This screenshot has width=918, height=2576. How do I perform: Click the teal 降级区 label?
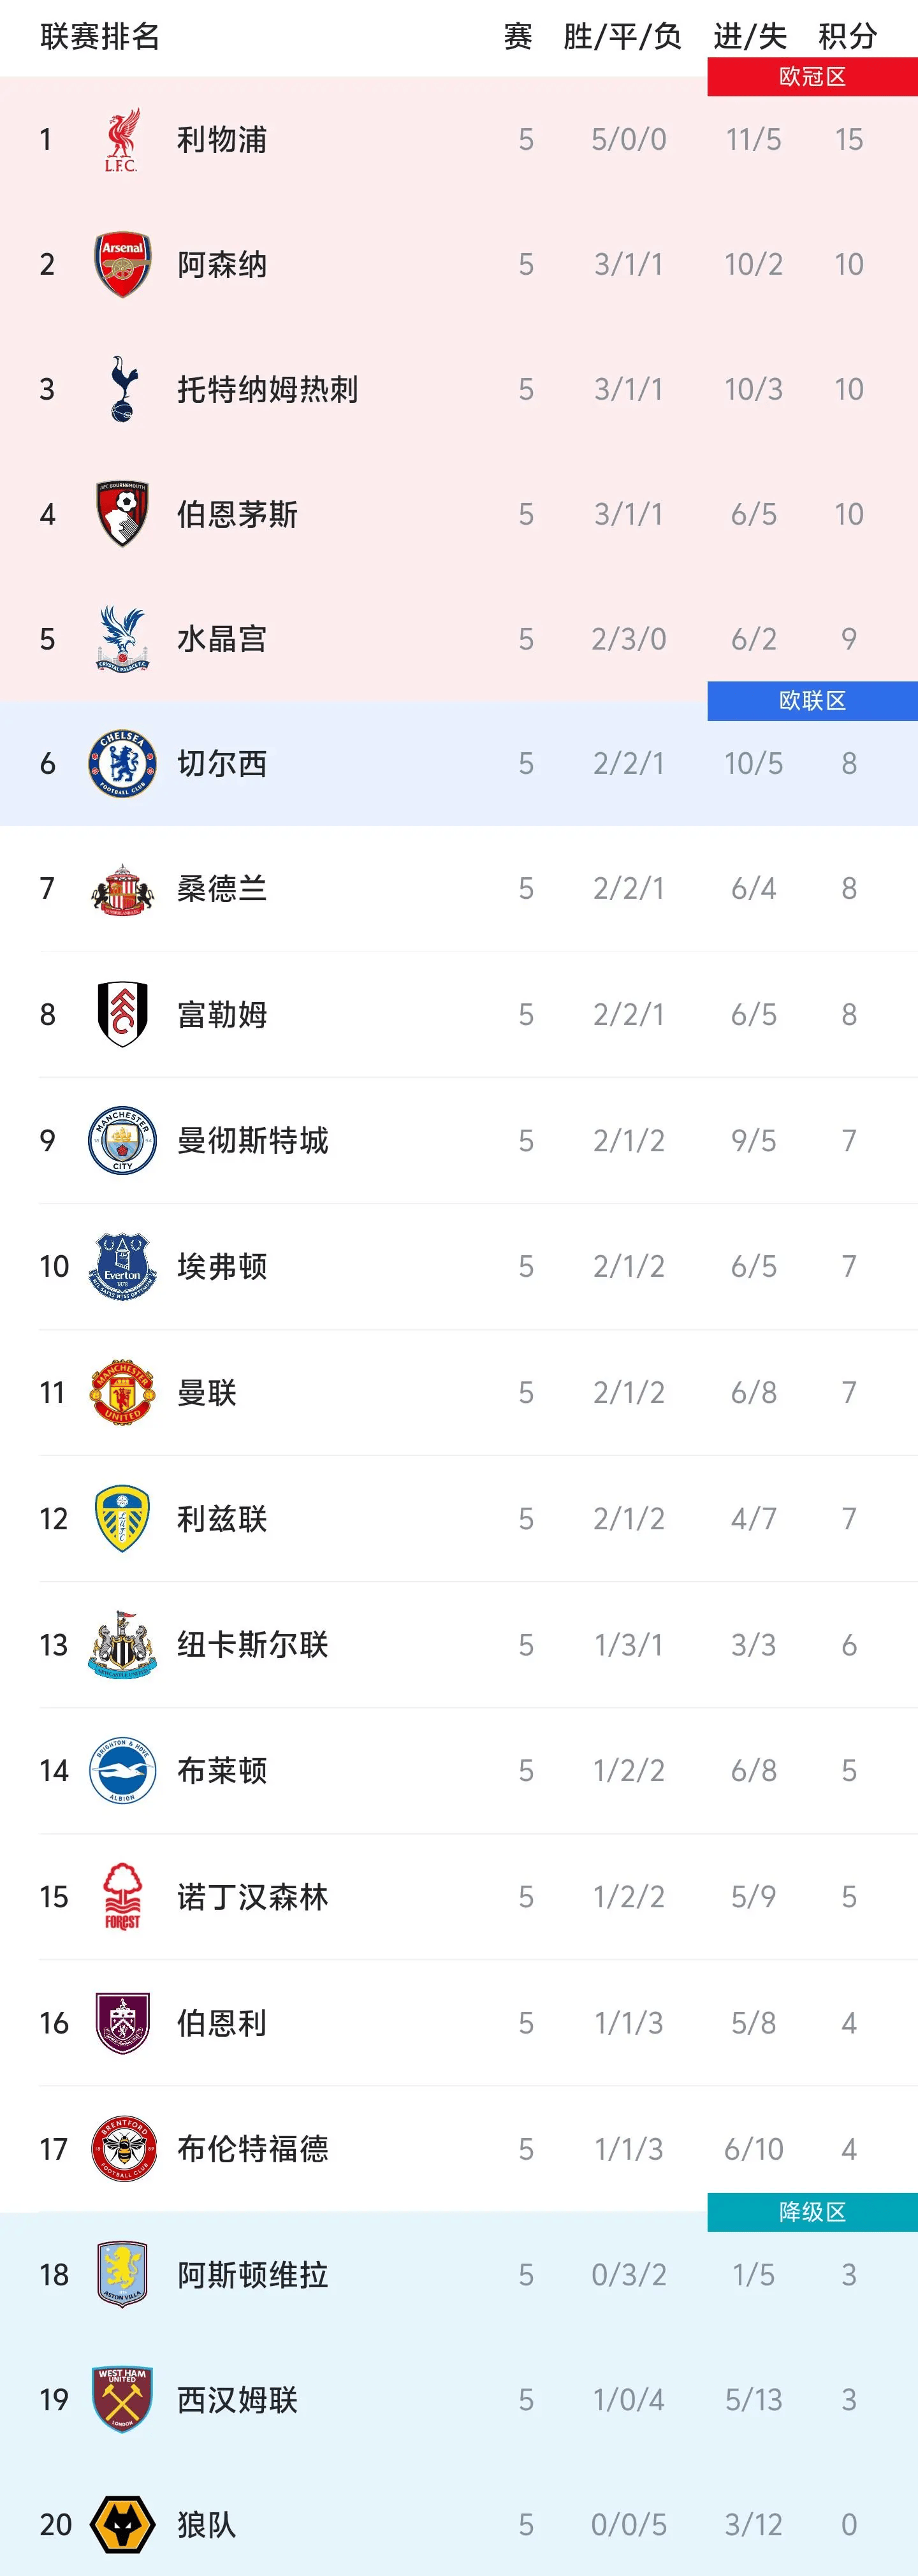pos(812,2212)
